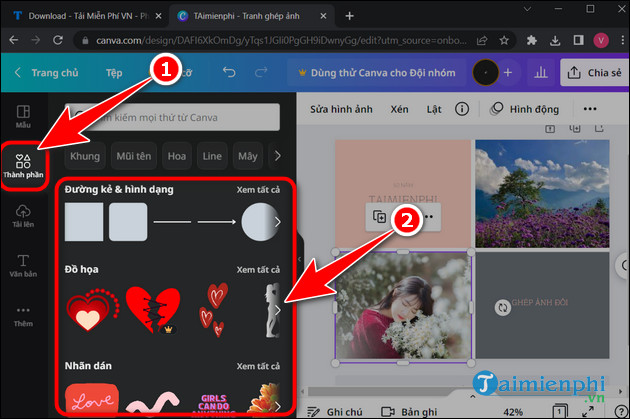Open a new browser tab
This screenshot has width=630, height=419.
click(x=350, y=16)
